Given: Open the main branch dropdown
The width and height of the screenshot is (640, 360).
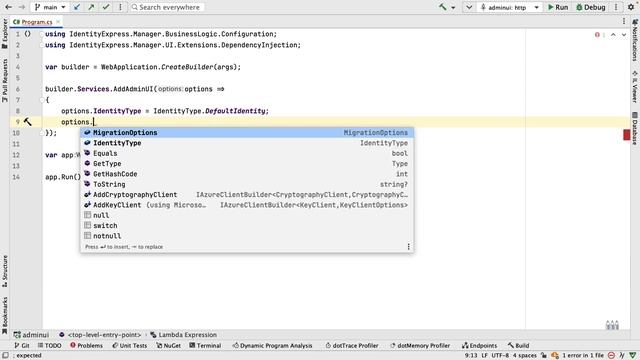Looking at the screenshot, I should pyautogui.click(x=50, y=7).
